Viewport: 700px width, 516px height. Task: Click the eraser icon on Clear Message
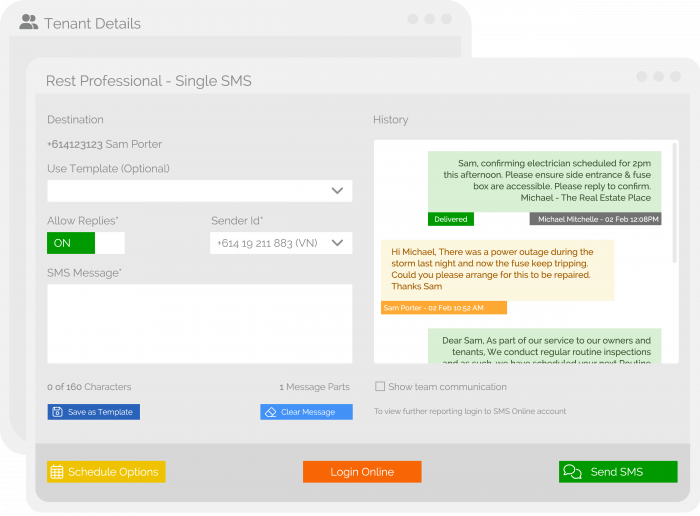coord(270,412)
